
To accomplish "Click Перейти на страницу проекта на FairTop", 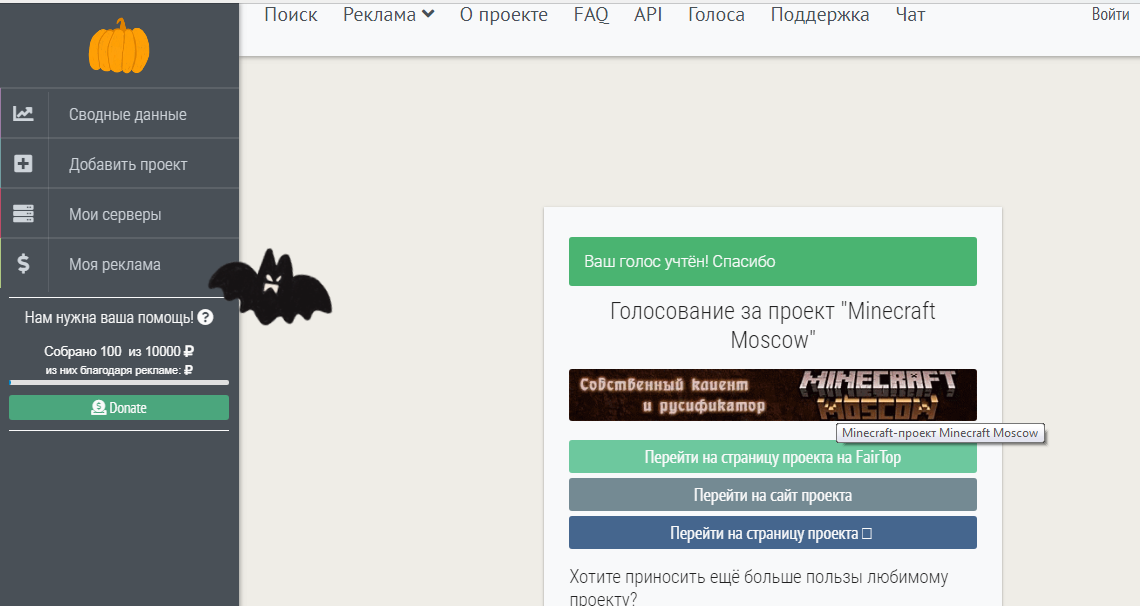I will pyautogui.click(x=772, y=457).
